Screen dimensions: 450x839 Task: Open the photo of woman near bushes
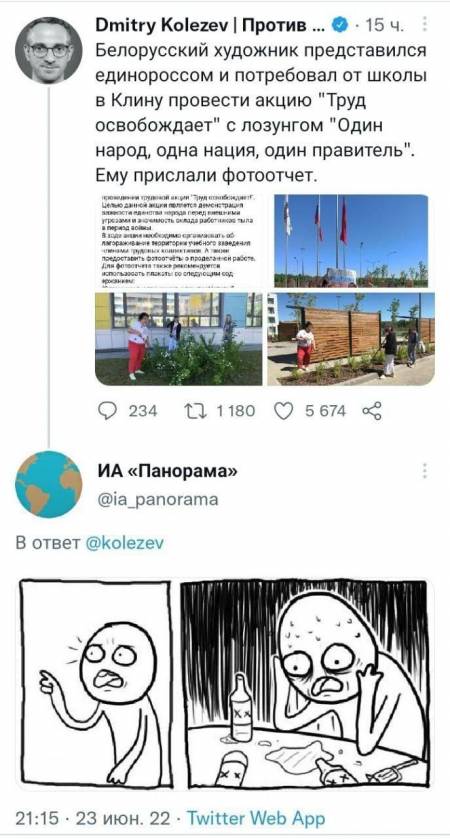click(179, 339)
